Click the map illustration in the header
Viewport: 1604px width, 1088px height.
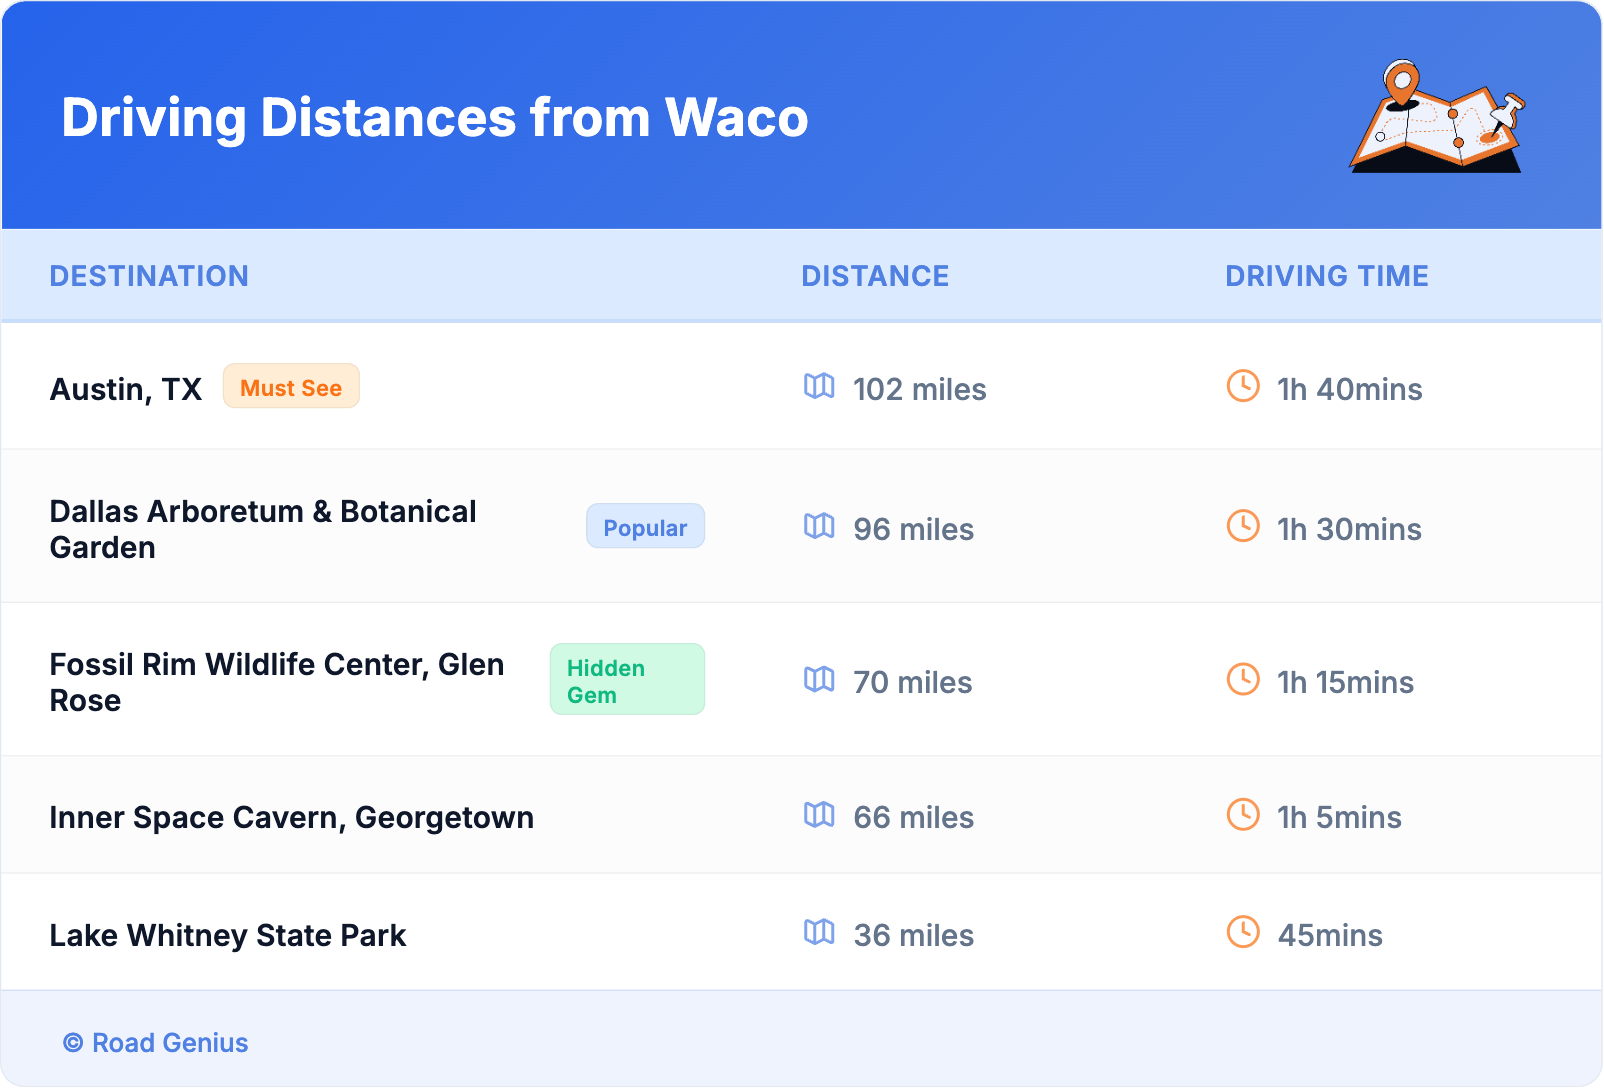tap(1437, 117)
